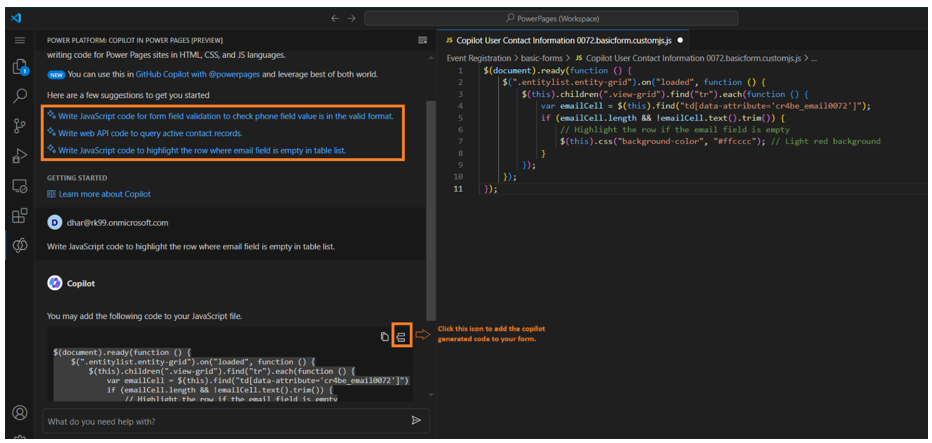Click the breadcrumb ellipsis after the file name

[x=814, y=59]
